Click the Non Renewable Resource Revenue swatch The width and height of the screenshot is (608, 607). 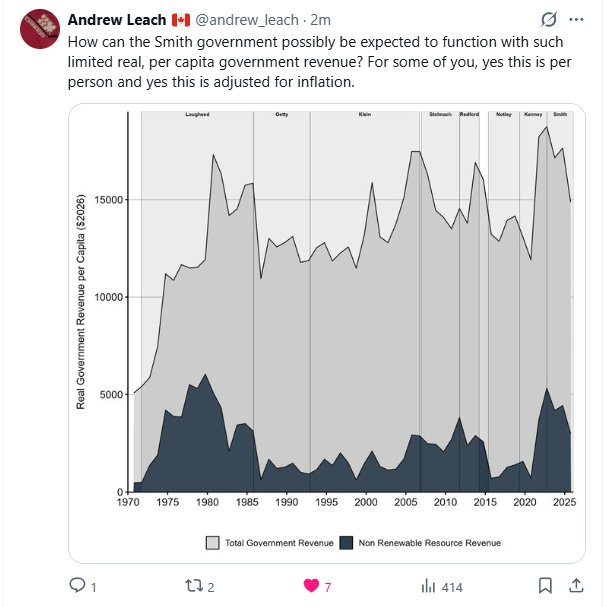(347, 542)
